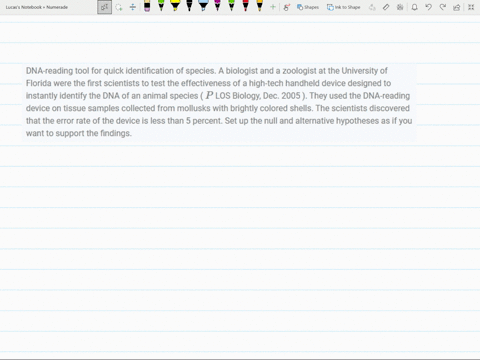Viewport: 480px width, 360px height.
Task: Choose the light blue highlighter
Action: (x=203, y=6)
